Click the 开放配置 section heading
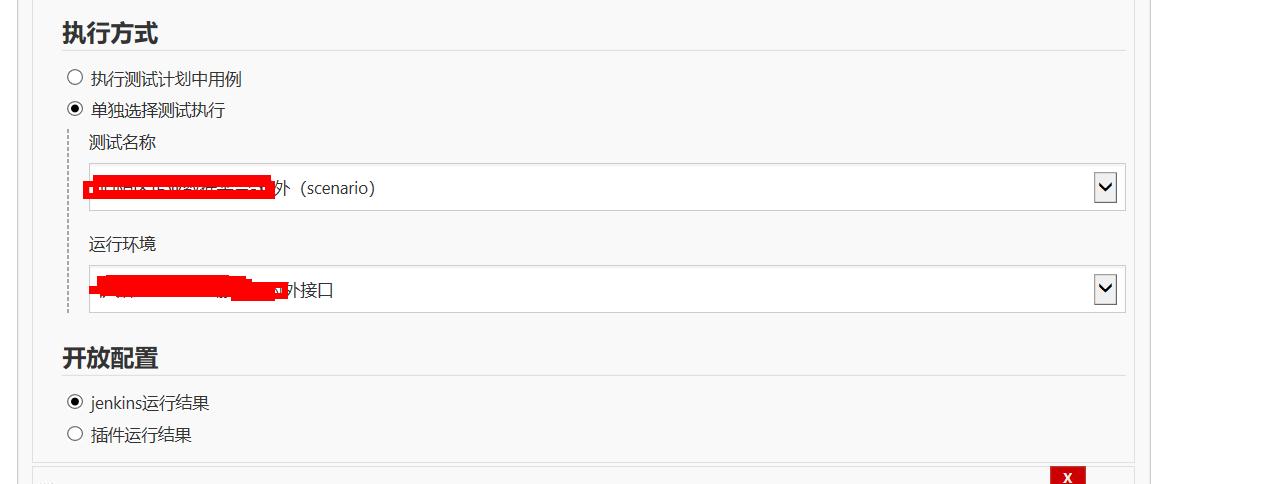Screen dimensions: 1272x484 click(x=110, y=358)
